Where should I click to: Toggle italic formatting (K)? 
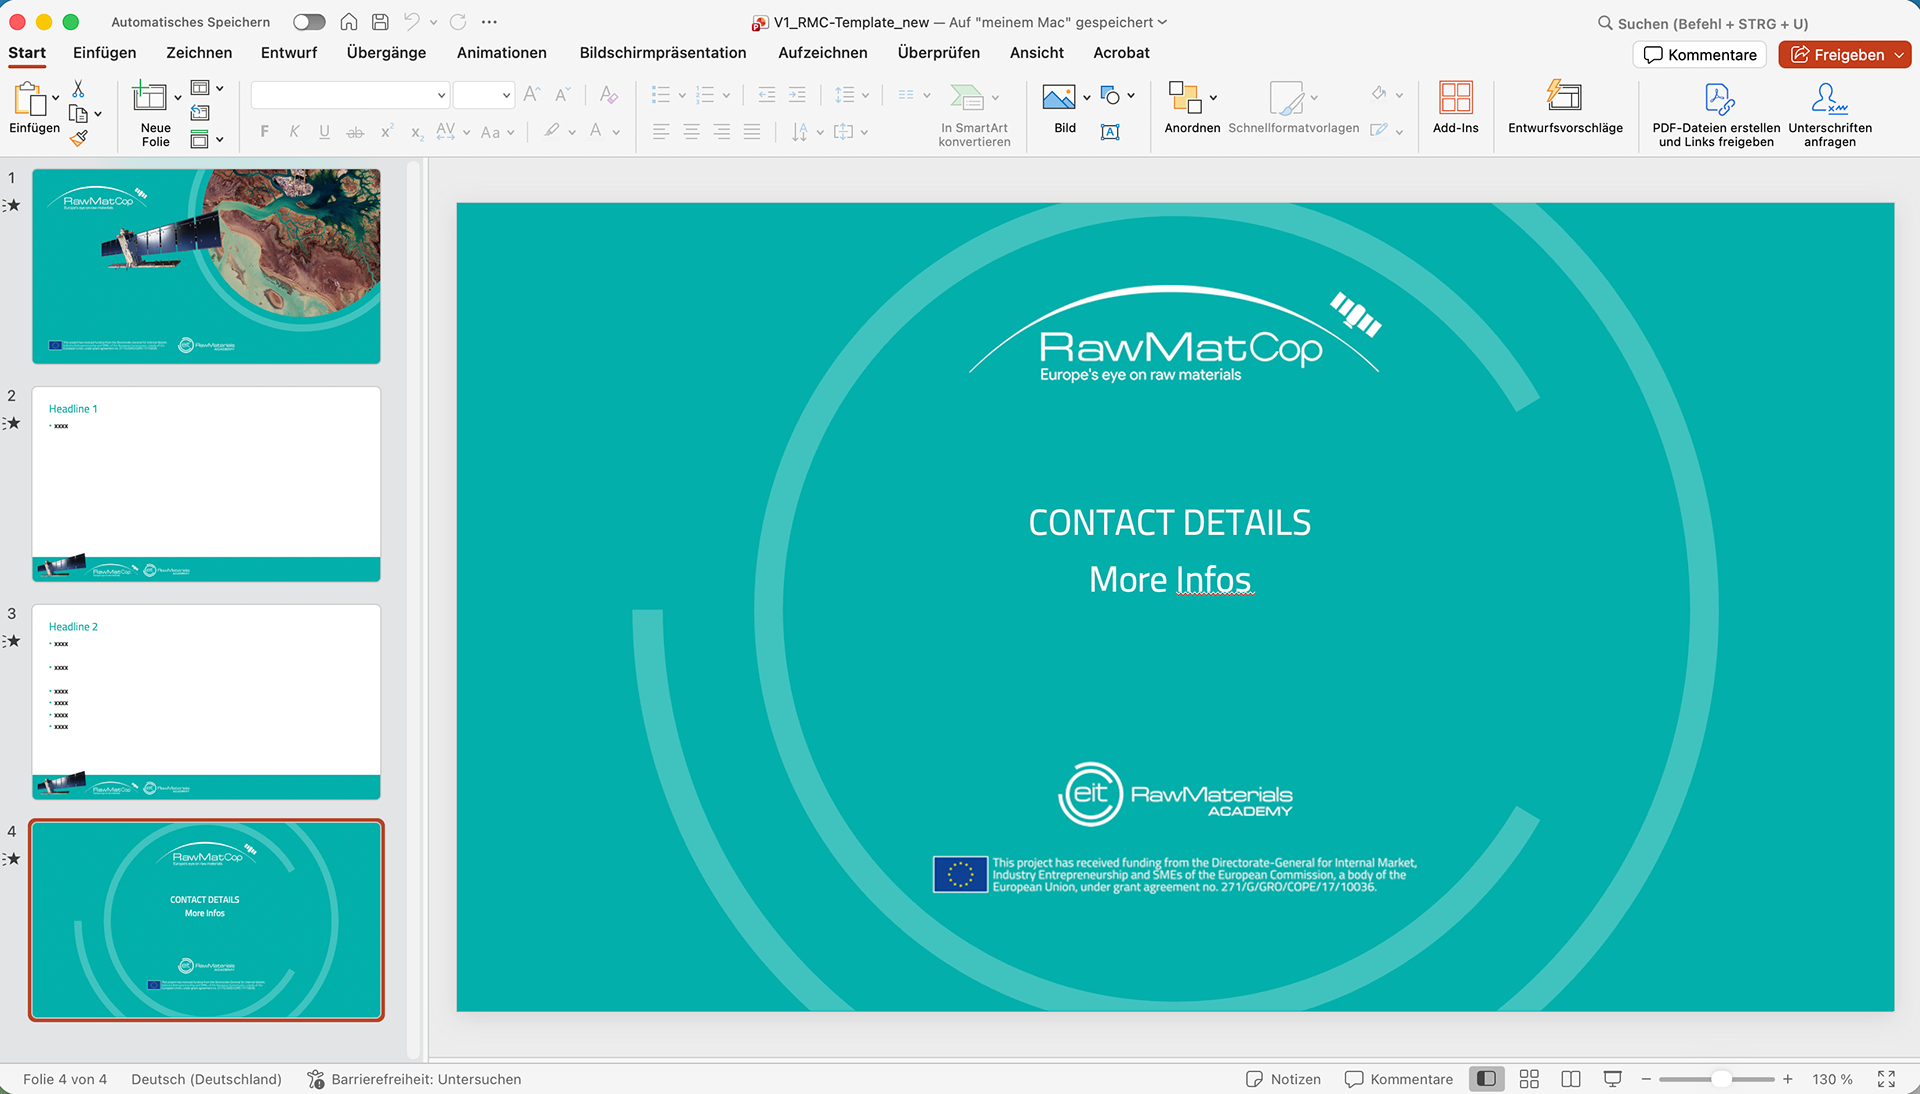[x=294, y=132]
